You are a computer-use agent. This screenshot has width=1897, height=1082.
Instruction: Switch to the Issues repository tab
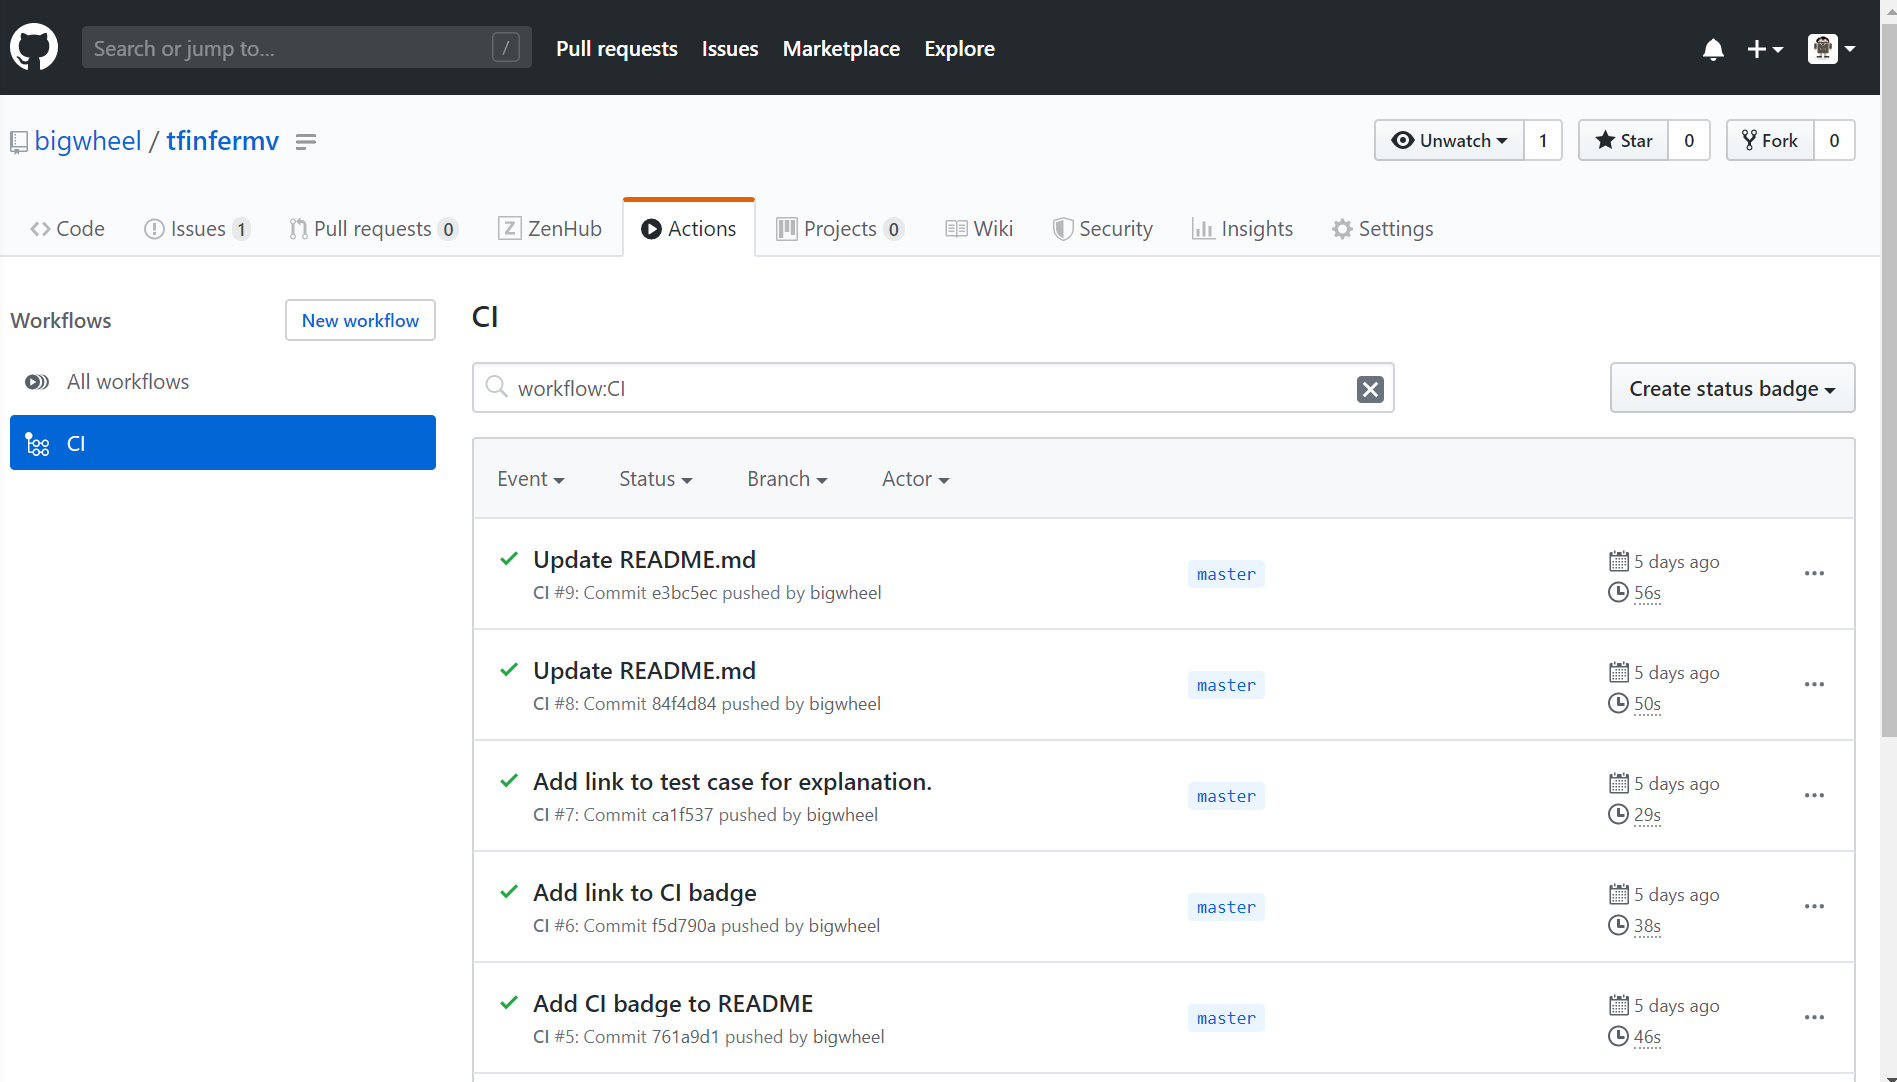197,229
